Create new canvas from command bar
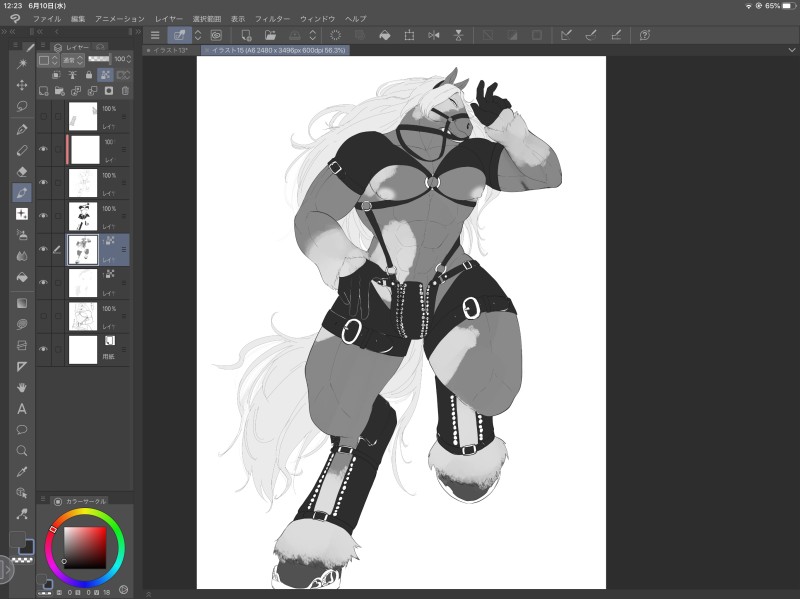The image size is (800, 599). coord(246,35)
